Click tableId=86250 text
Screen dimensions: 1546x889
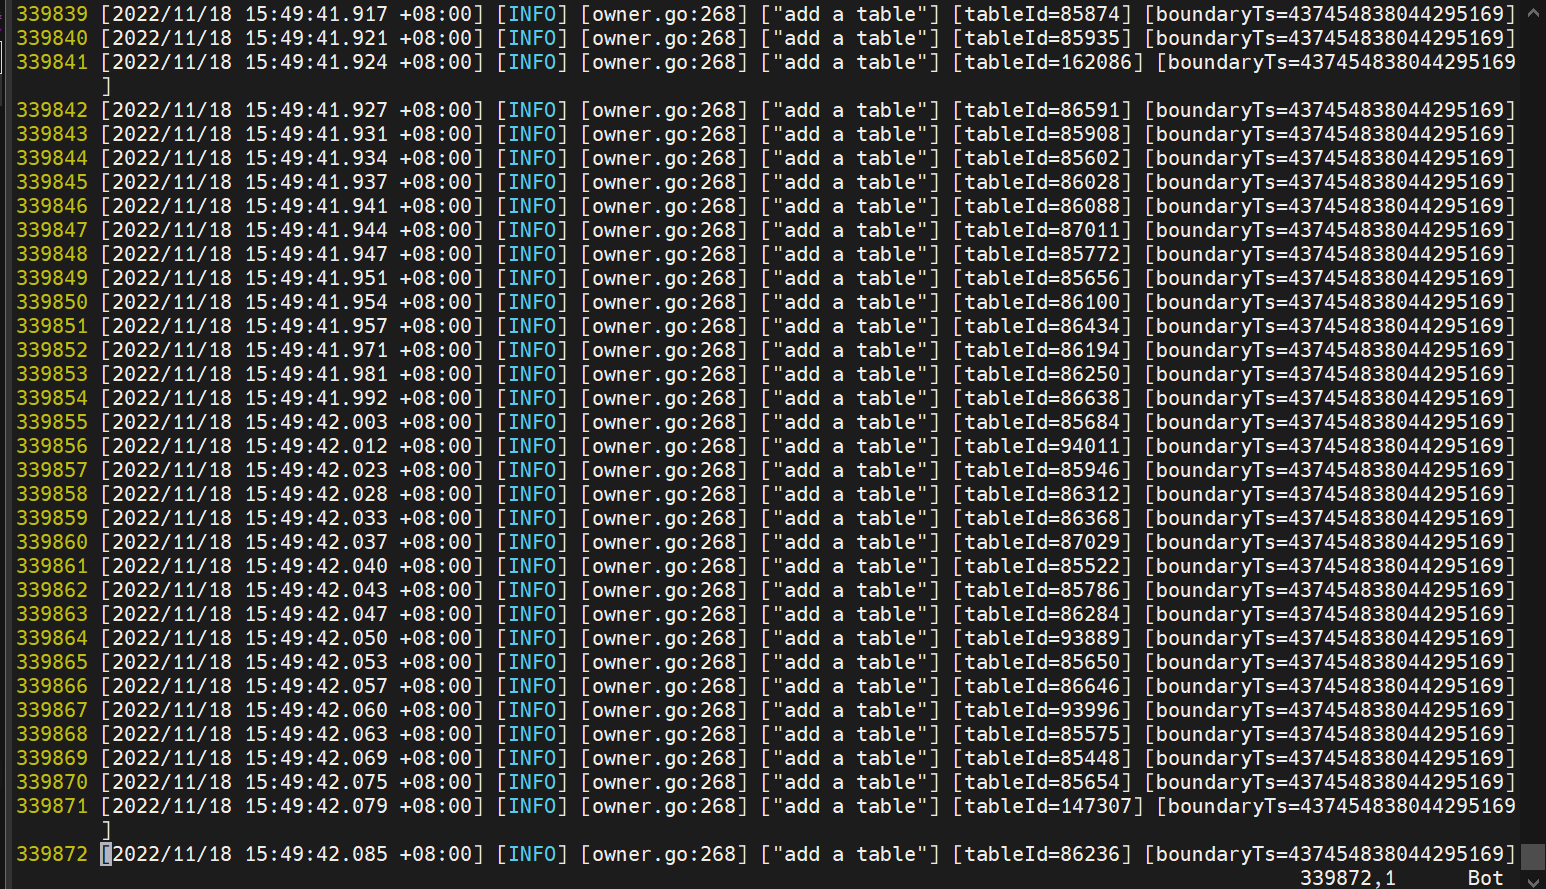[1043, 374]
